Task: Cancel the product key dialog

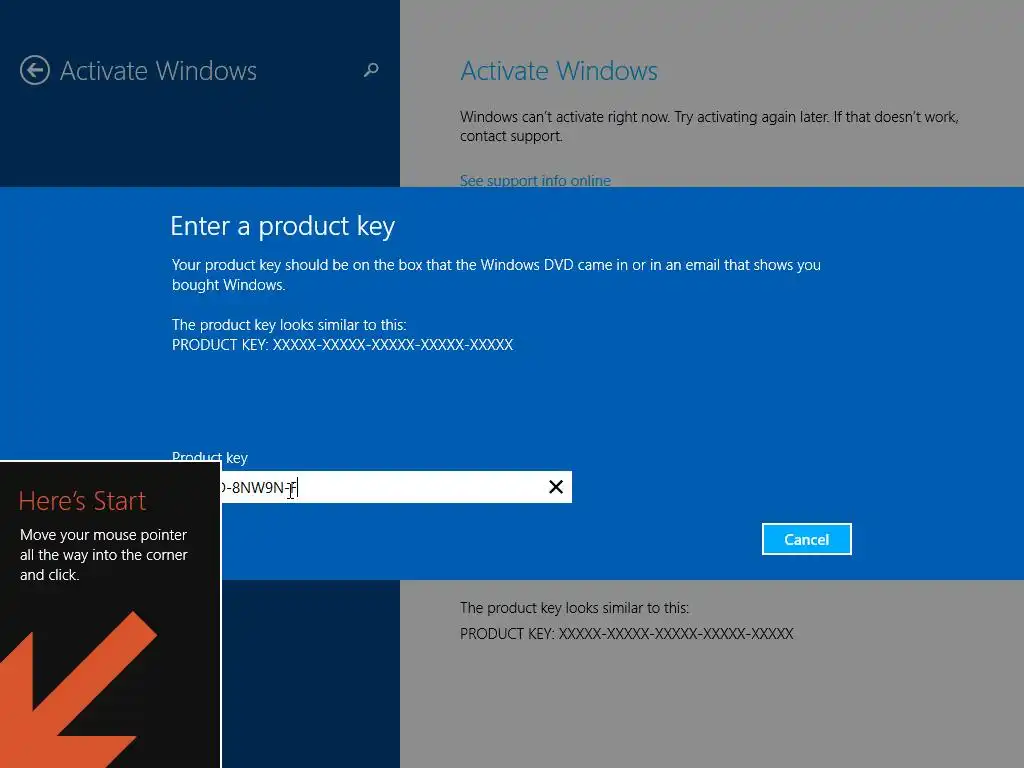Action: tap(807, 539)
